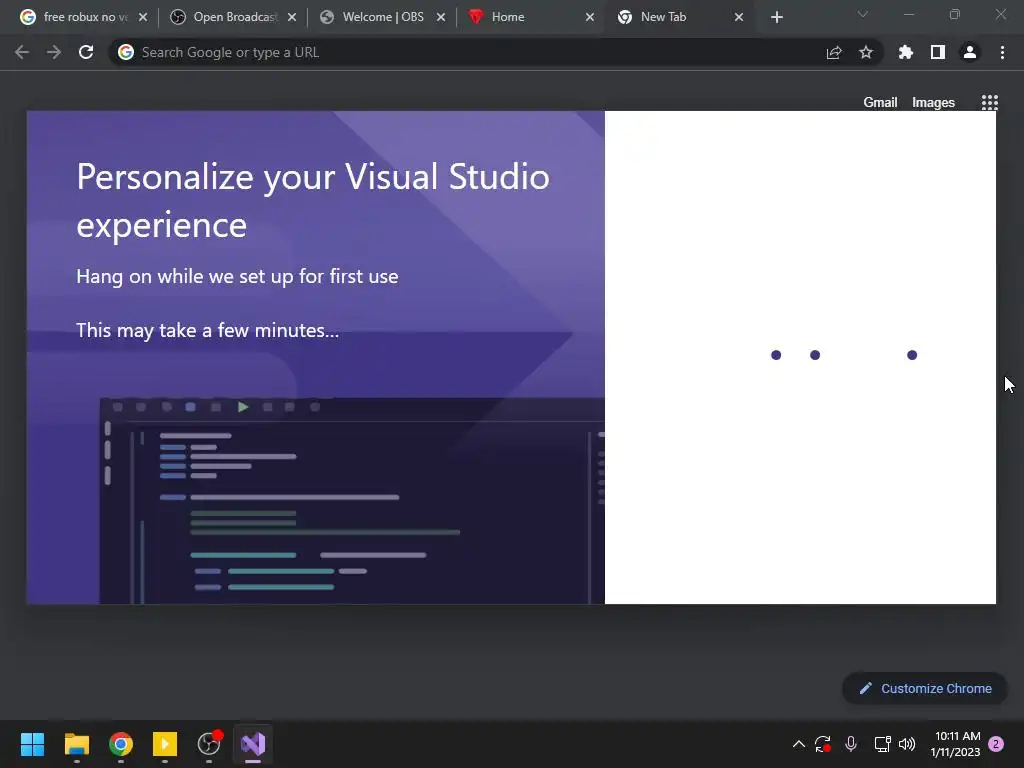1024x768 pixels.
Task: Open Google Chrome from the taskbar
Action: 121,744
